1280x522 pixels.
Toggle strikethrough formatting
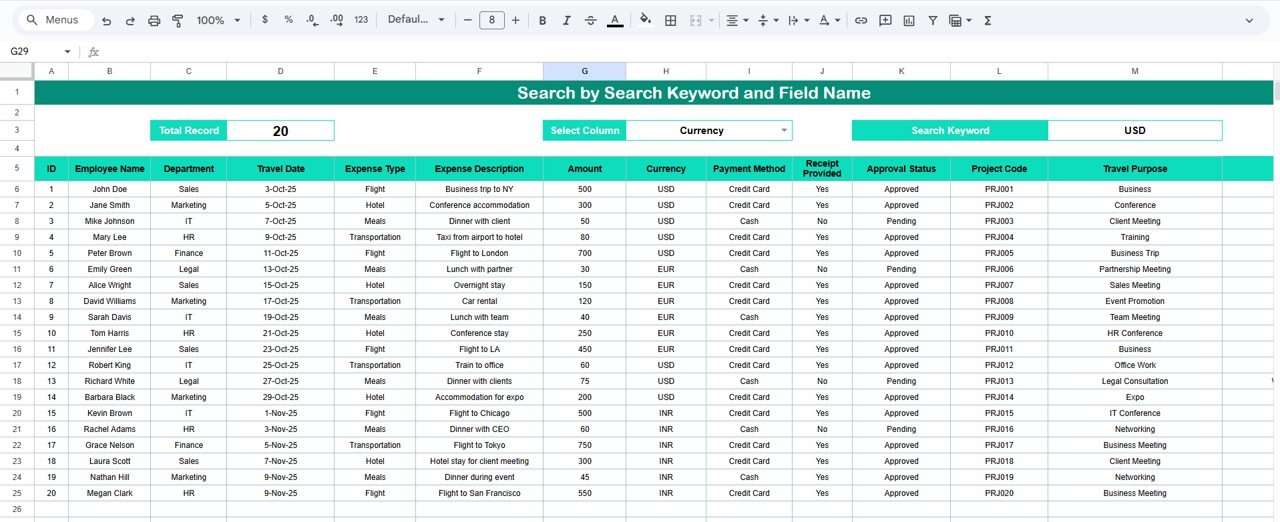tap(590, 20)
